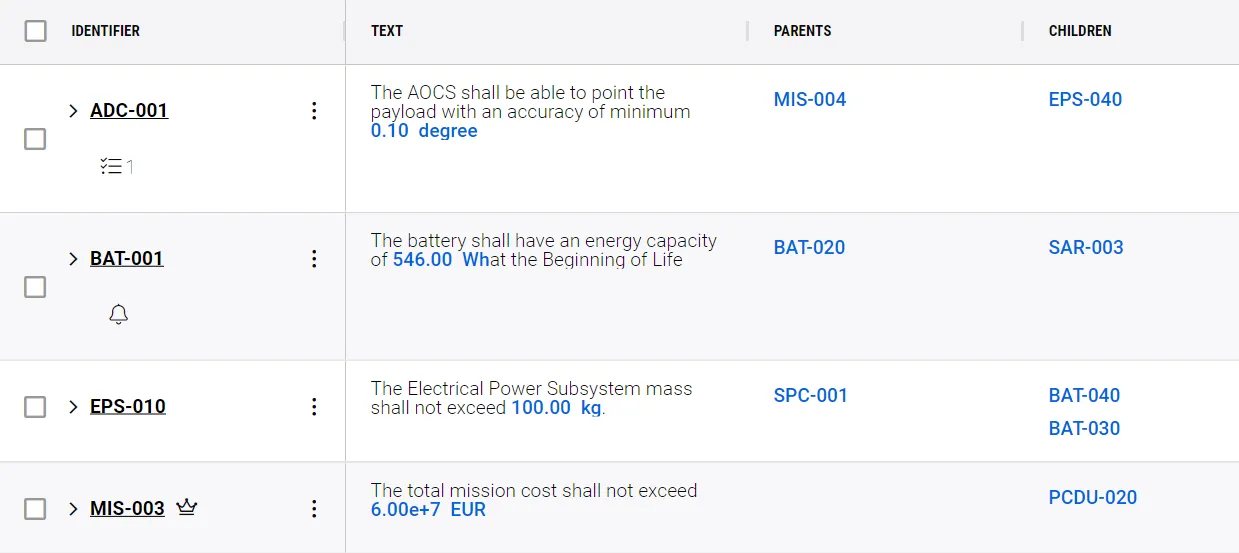
Task: Click the CHILDREN column header
Action: click(x=1080, y=31)
